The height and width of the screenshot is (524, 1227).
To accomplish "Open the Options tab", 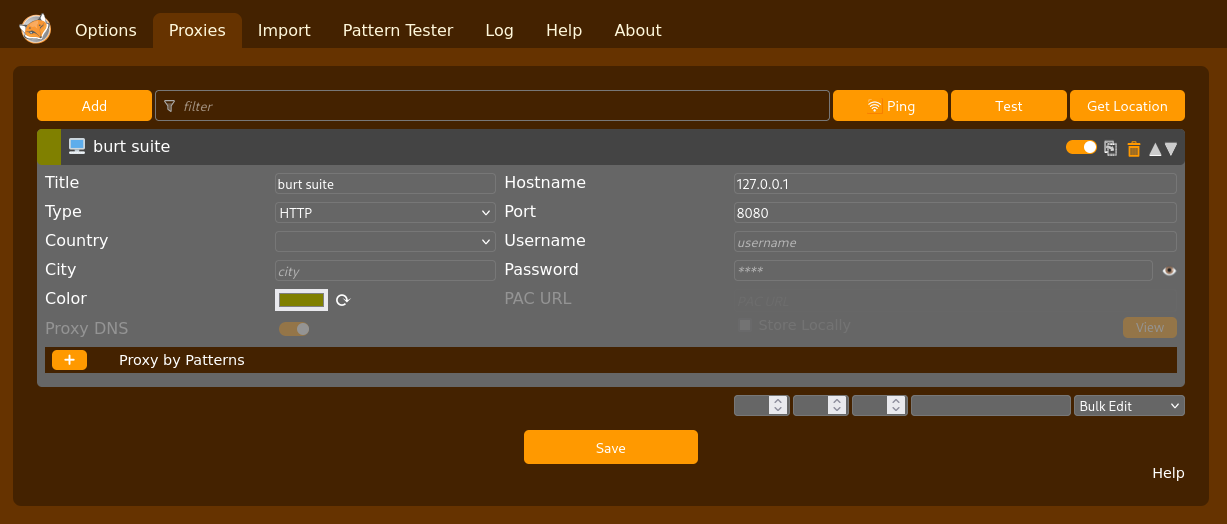I will pyautogui.click(x=106, y=30).
